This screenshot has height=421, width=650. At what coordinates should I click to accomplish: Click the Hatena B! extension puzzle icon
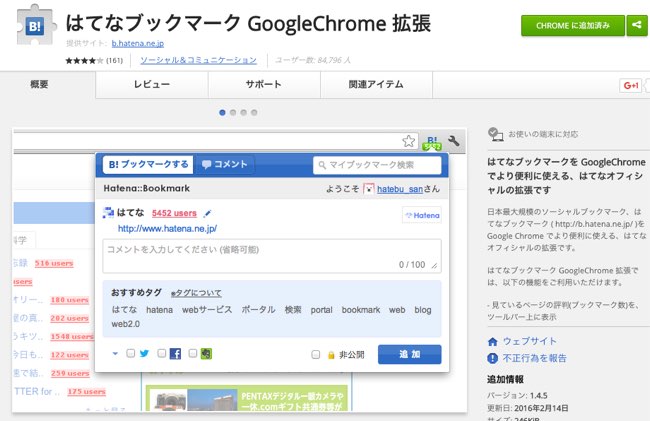[x=36, y=26]
